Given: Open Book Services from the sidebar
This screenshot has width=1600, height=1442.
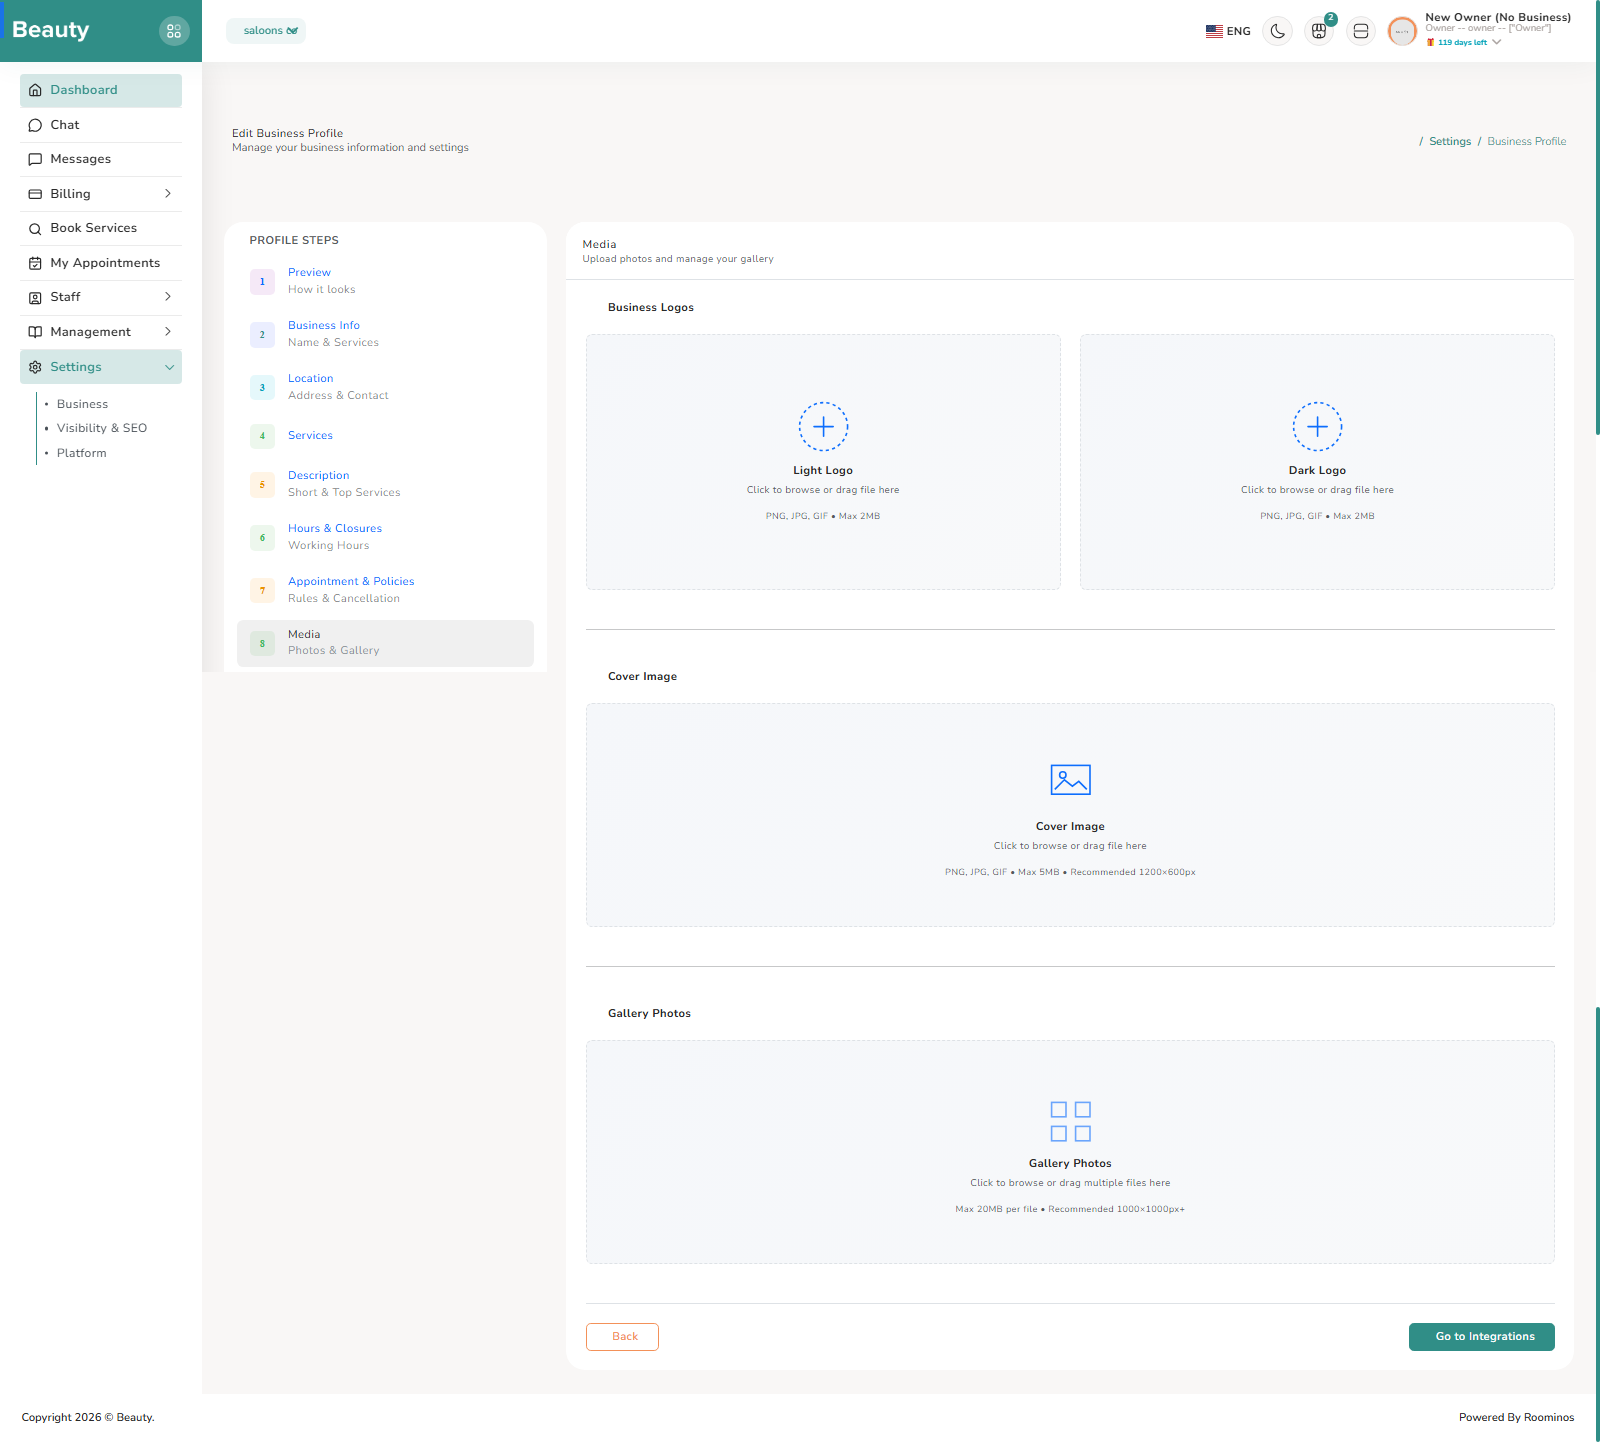Looking at the screenshot, I should click(x=95, y=227).
